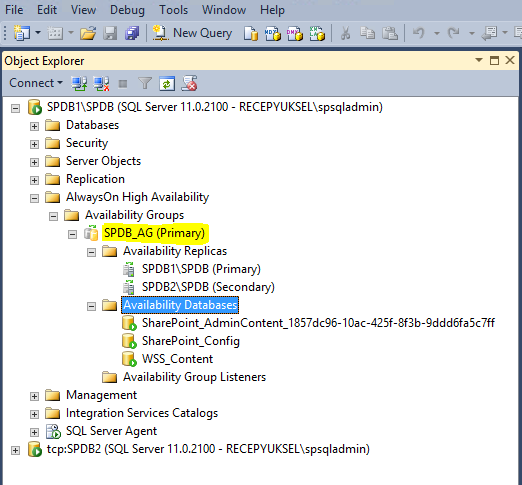The image size is (522, 485).
Task: Click Connect Object Explorer icon
Action: (79, 83)
